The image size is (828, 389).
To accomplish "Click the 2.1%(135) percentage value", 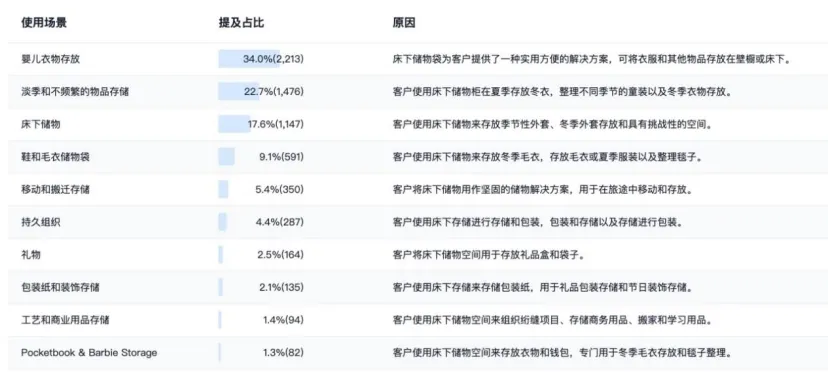I will [281, 288].
